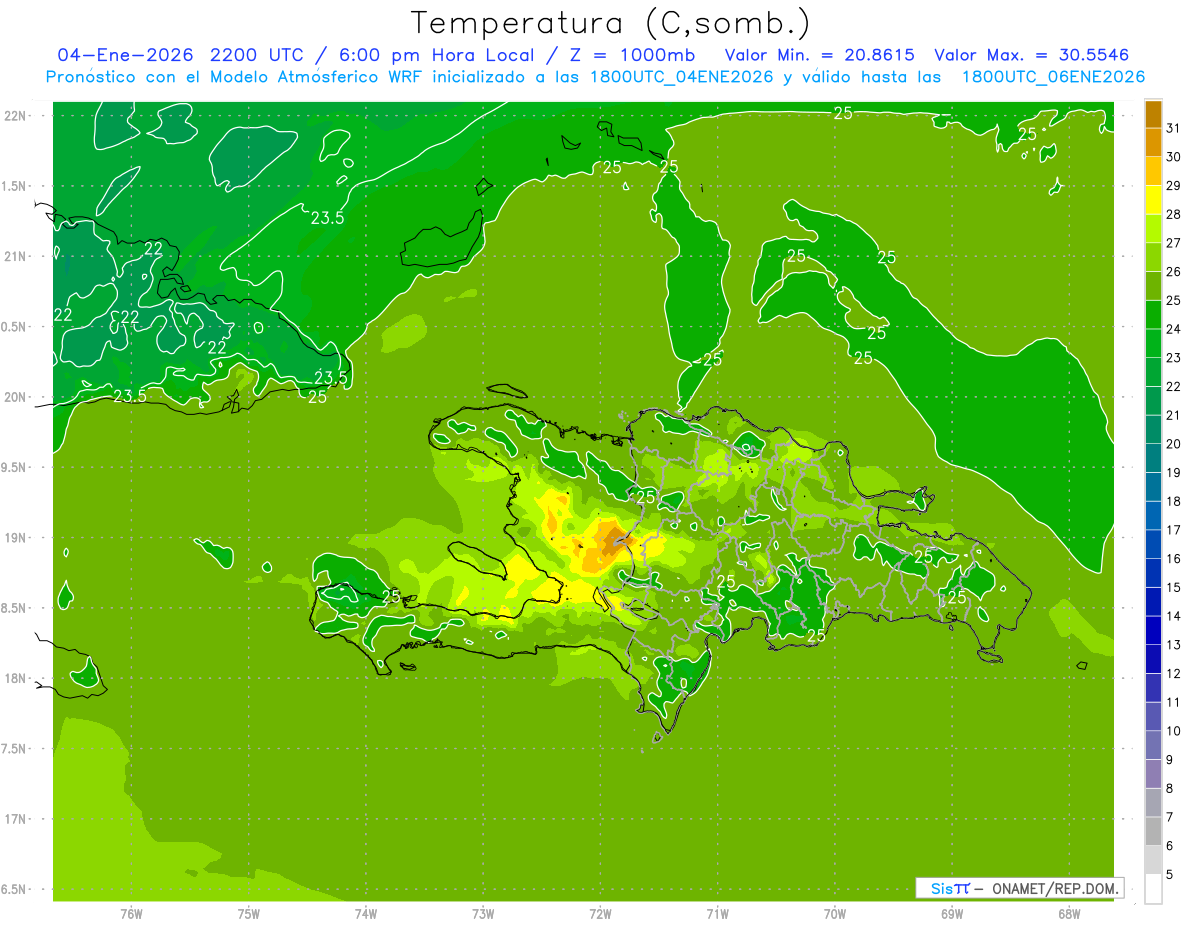Click the legend swatch between 26 and 27
Viewport: 1200px width, 927px height.
tap(1153, 258)
